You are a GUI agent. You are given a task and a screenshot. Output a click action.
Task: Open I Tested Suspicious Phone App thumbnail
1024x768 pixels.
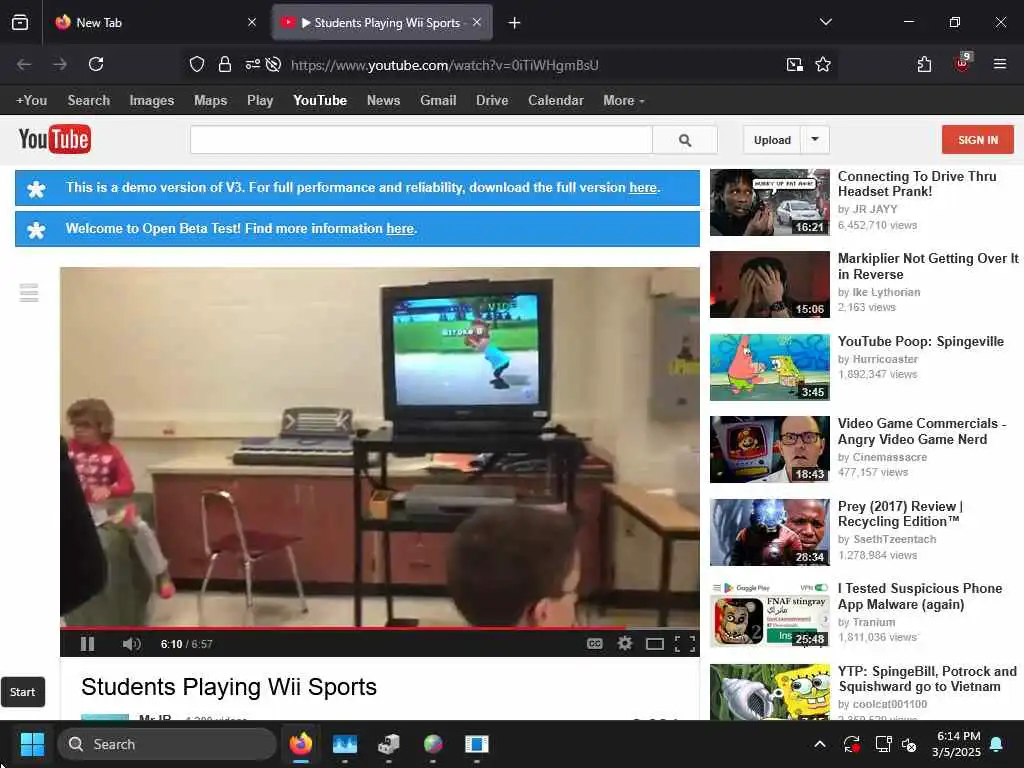769,615
